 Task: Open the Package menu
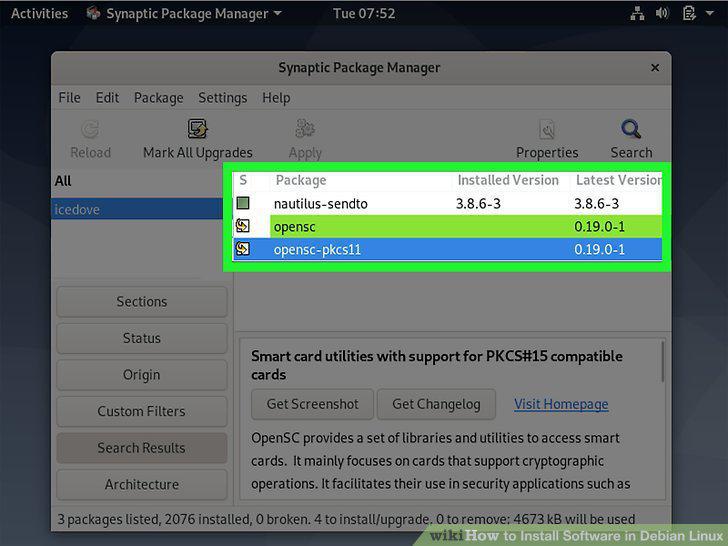pyautogui.click(x=159, y=98)
